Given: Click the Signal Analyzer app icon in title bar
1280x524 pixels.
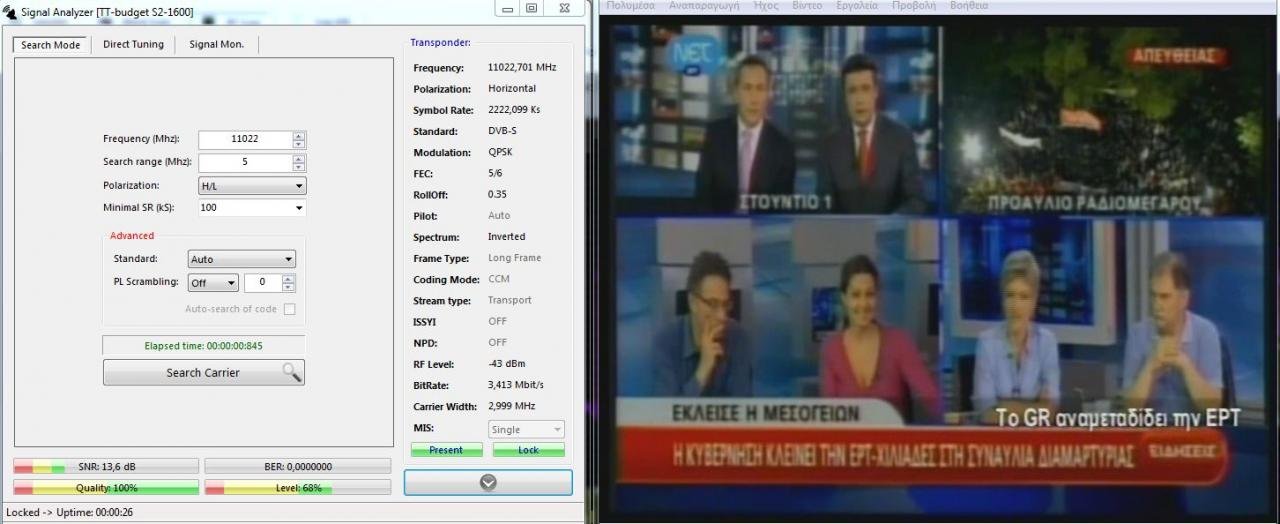Looking at the screenshot, I should click(10, 13).
